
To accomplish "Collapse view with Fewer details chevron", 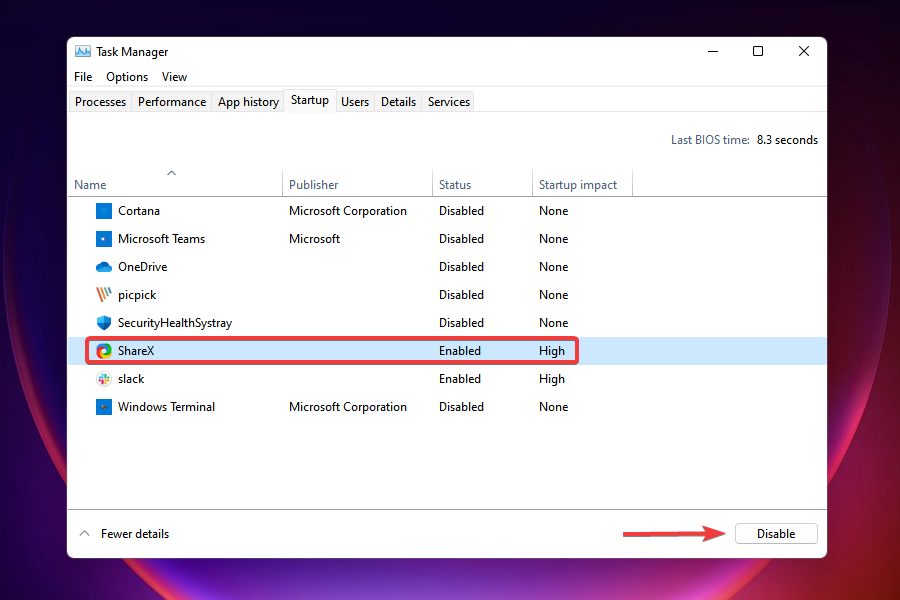I will point(84,533).
